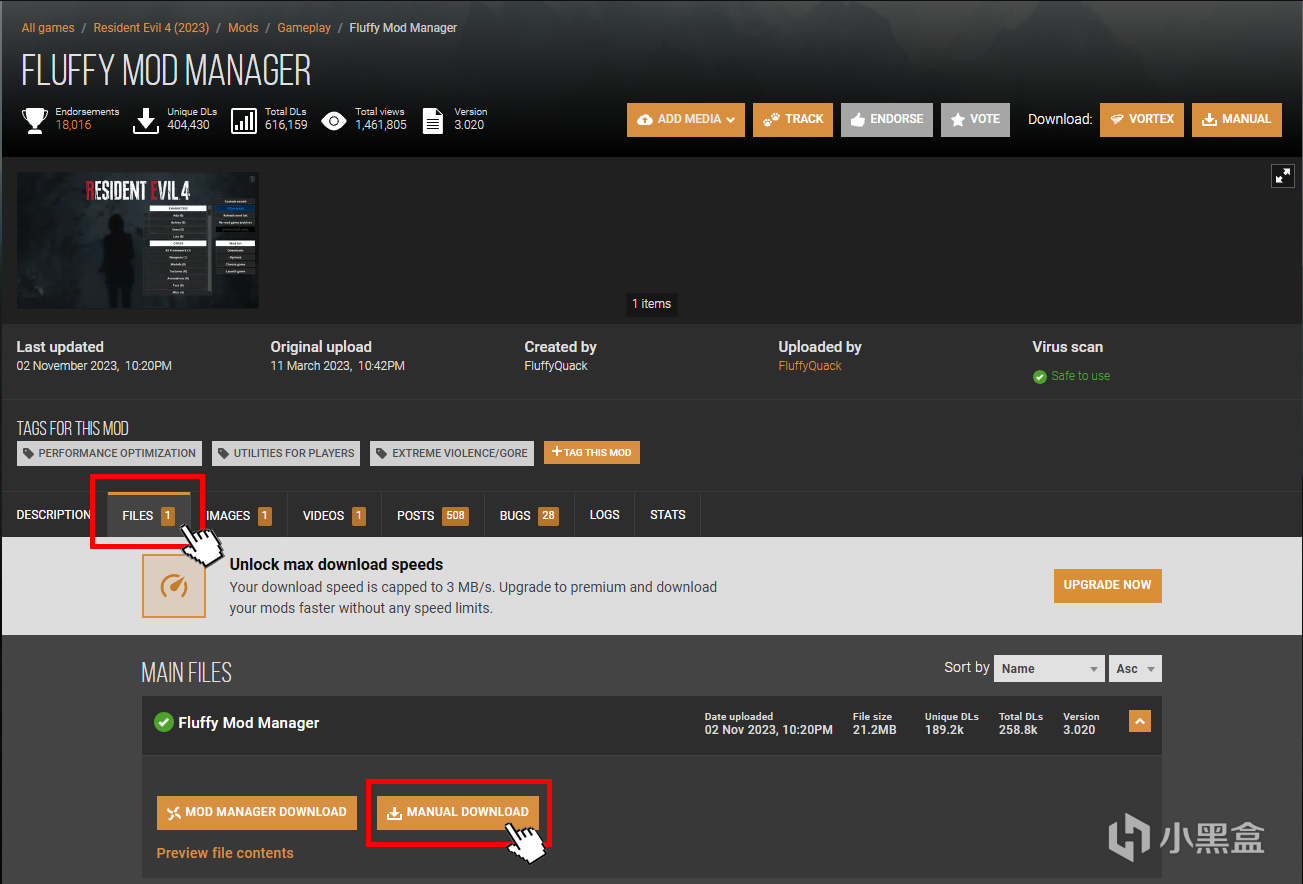Select the Extreme Violence/Gore tag
Viewport: 1303px width, 884px height.
click(x=452, y=453)
